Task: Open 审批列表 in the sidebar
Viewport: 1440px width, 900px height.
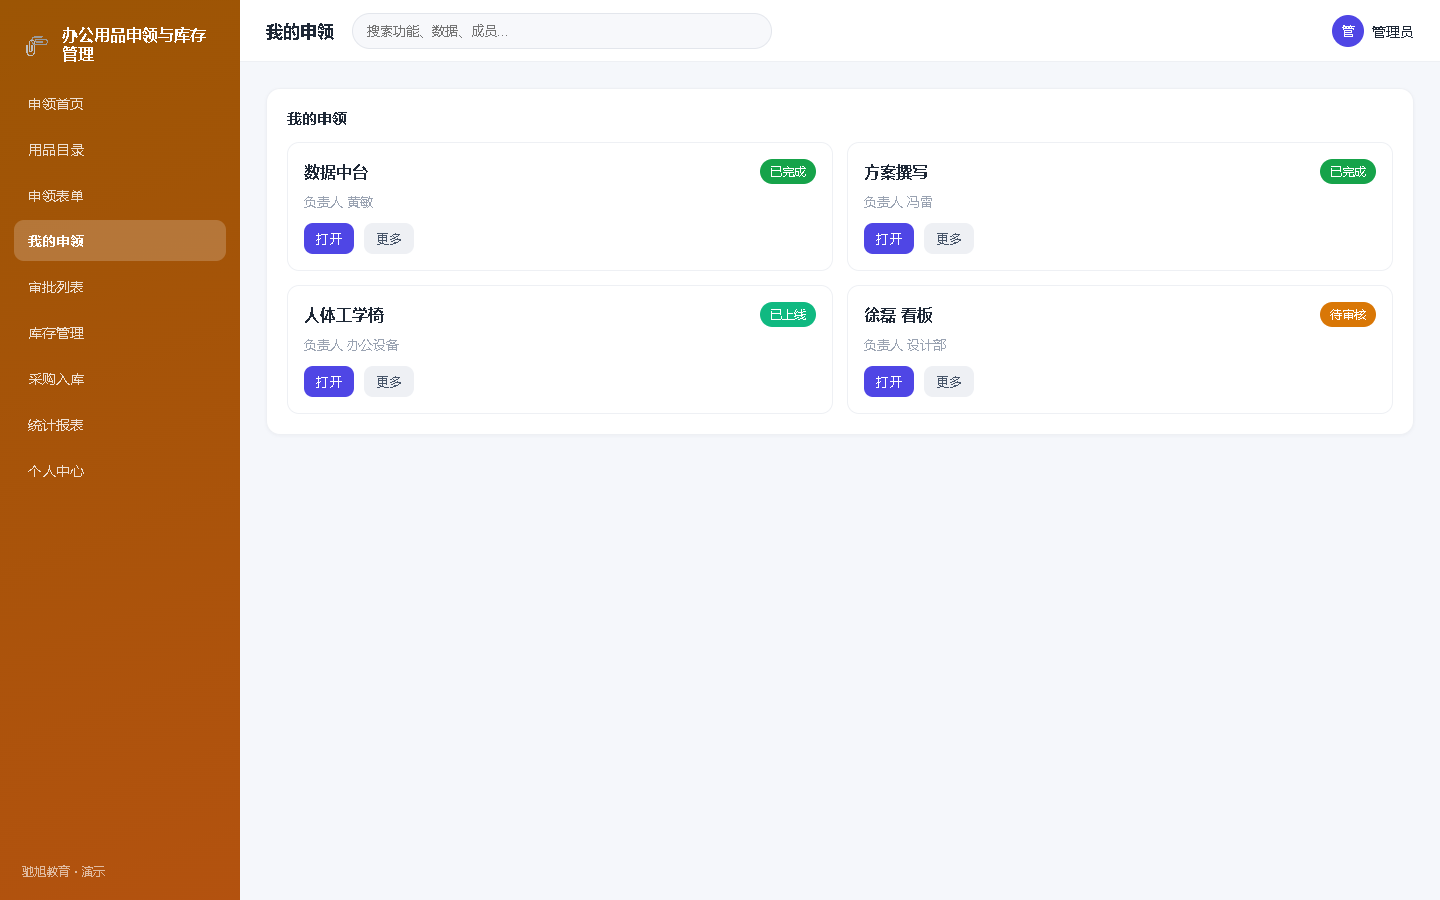Action: [120, 287]
